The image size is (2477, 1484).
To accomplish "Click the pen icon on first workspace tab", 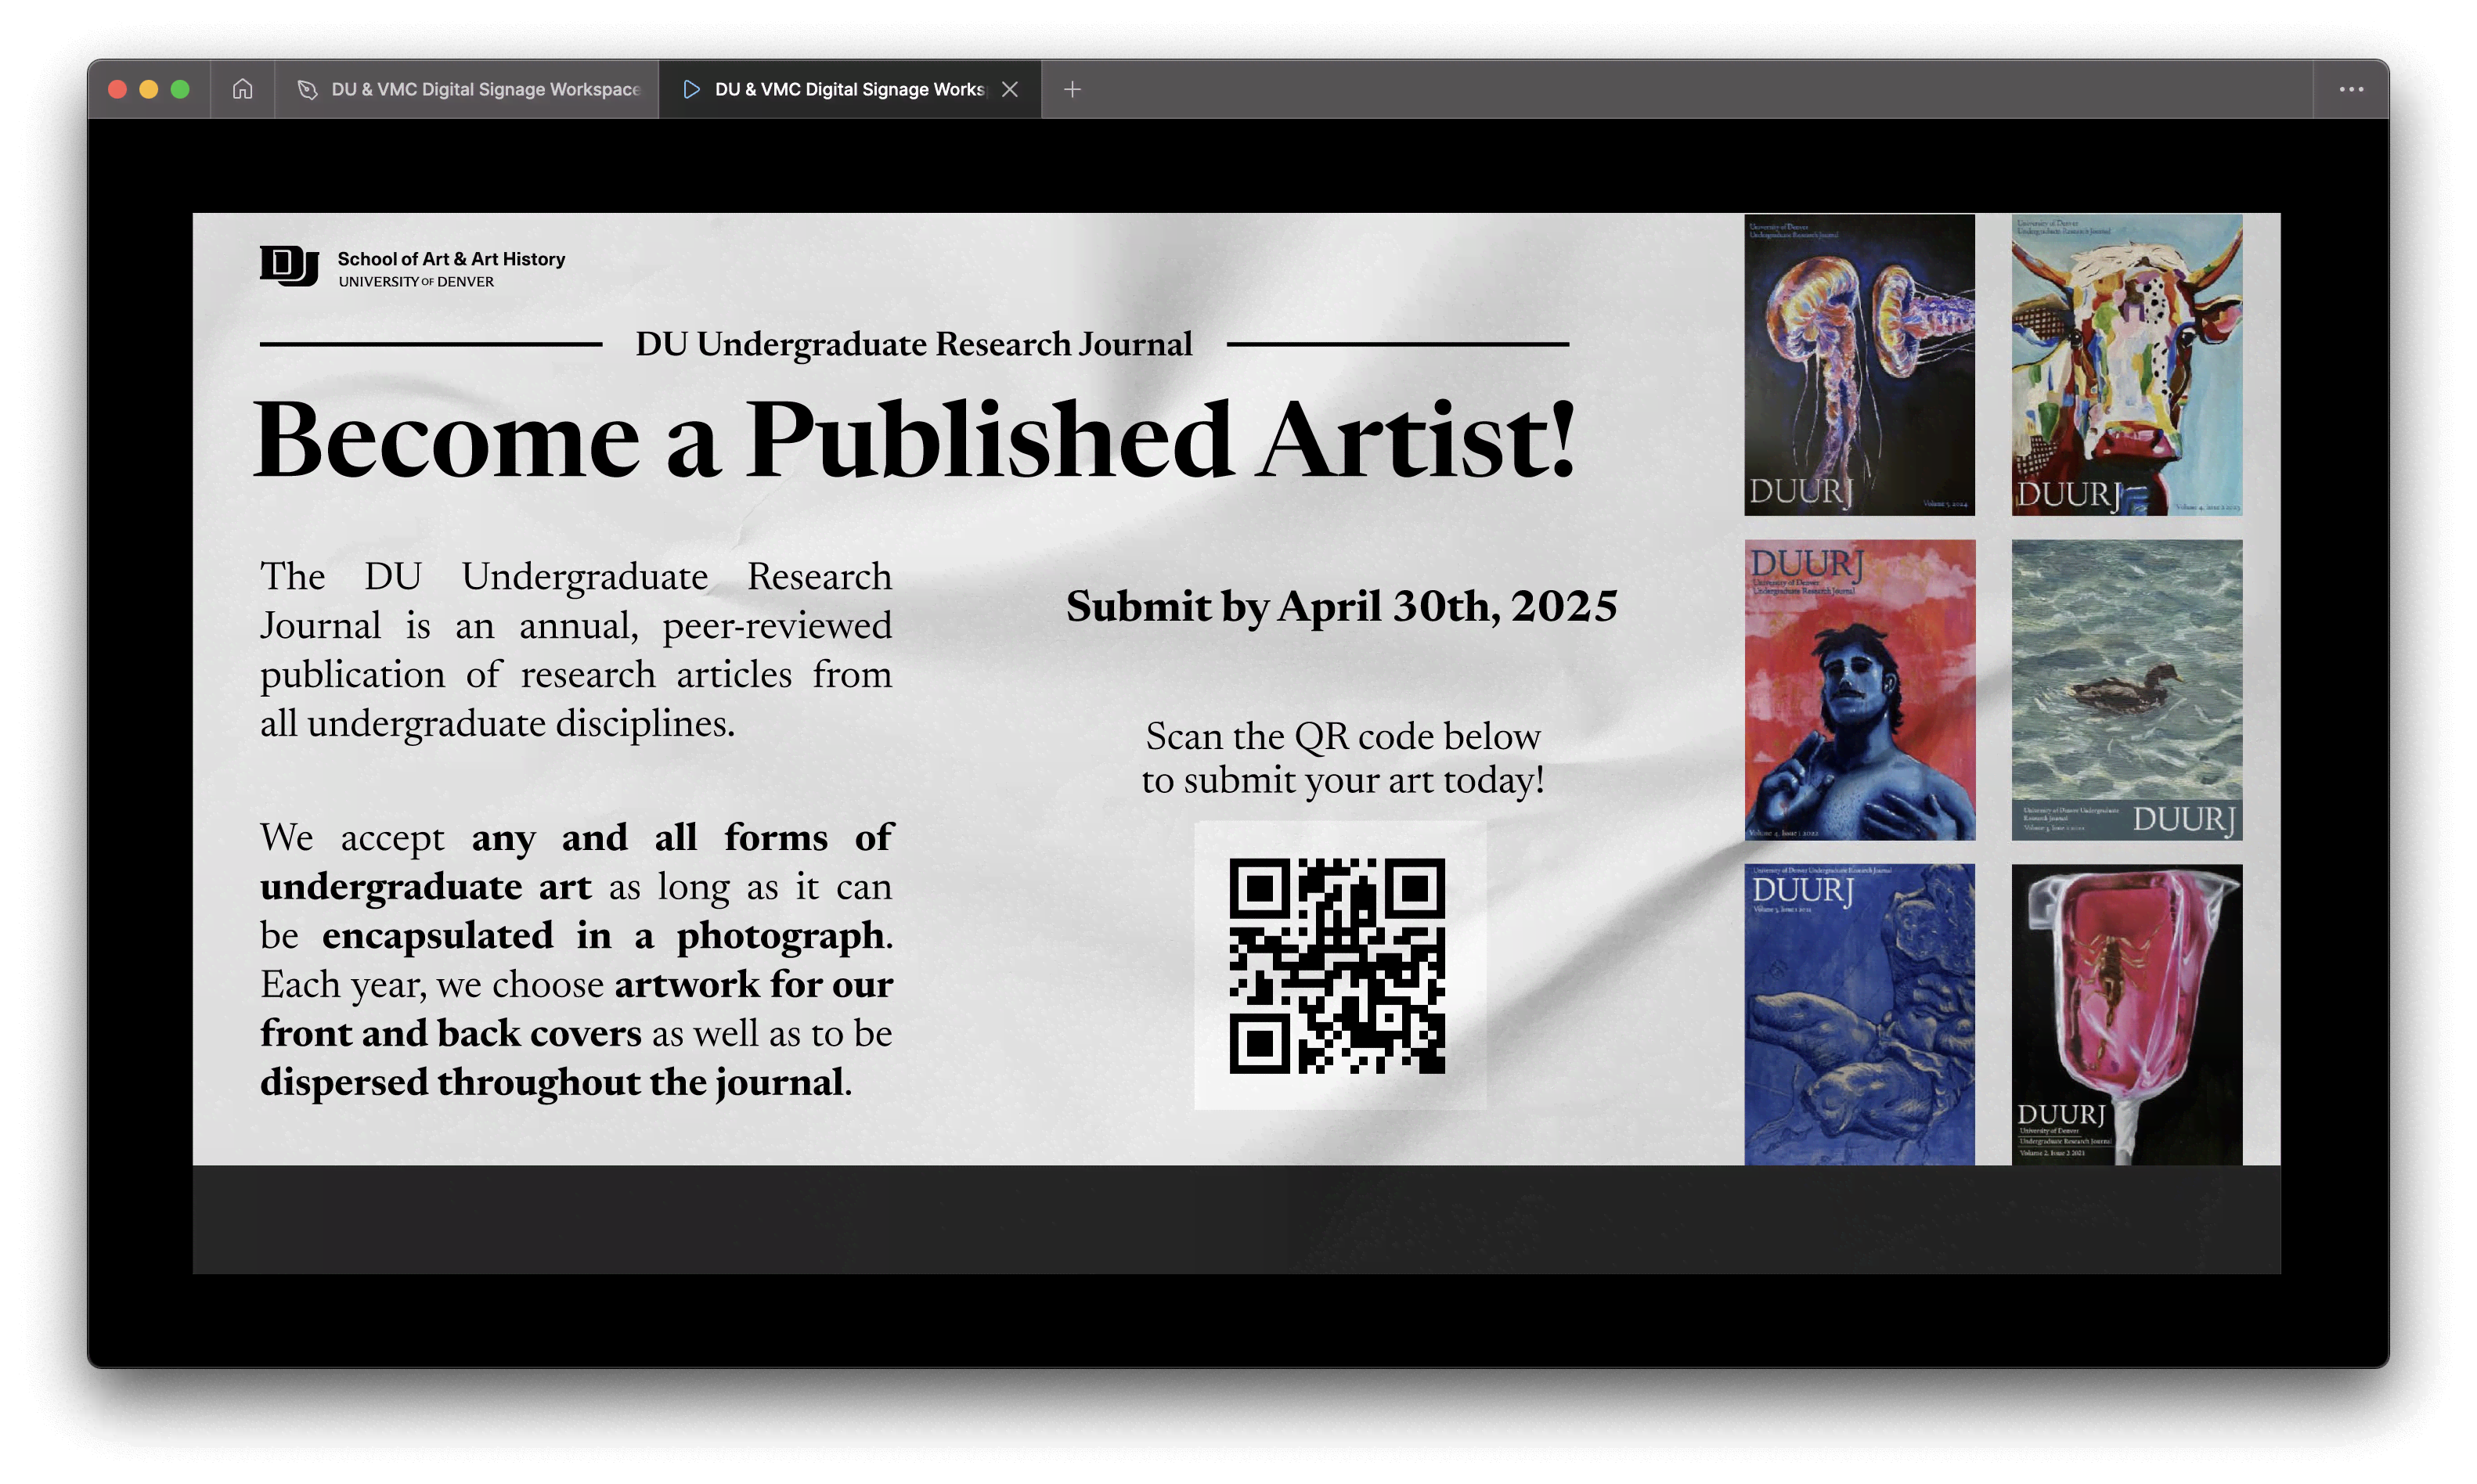I will (x=307, y=89).
